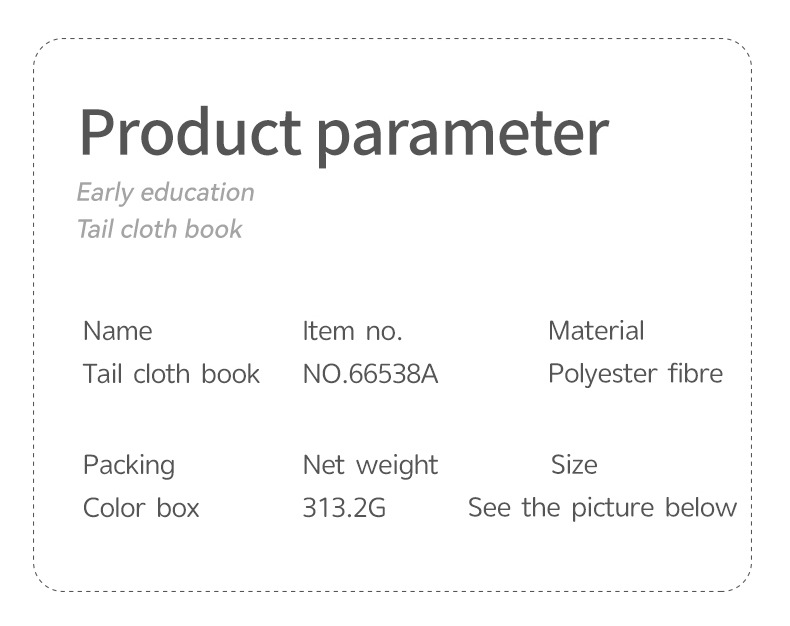Click the "Size" label
790x626 pixels.
tap(574, 465)
